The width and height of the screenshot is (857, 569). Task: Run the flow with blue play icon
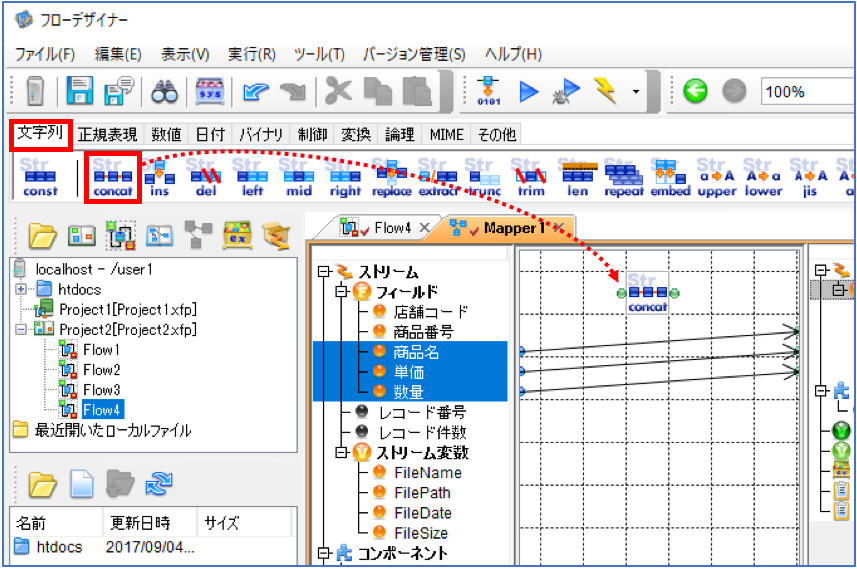pos(529,91)
